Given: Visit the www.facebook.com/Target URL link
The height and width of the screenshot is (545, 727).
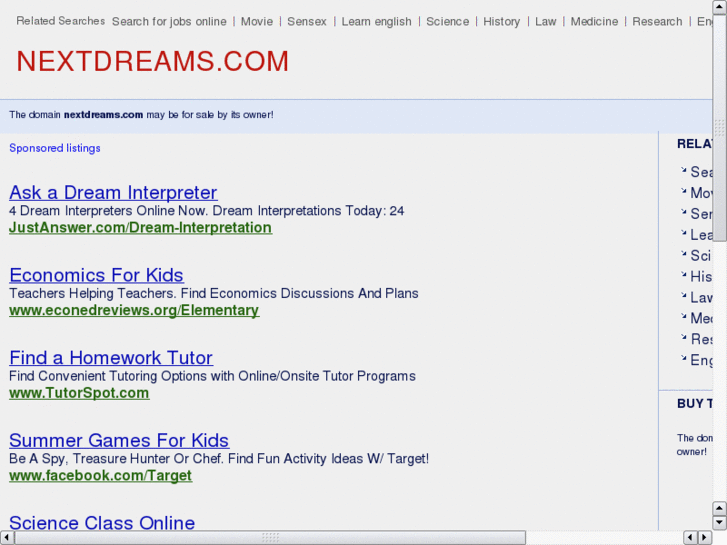Looking at the screenshot, I should [101, 475].
